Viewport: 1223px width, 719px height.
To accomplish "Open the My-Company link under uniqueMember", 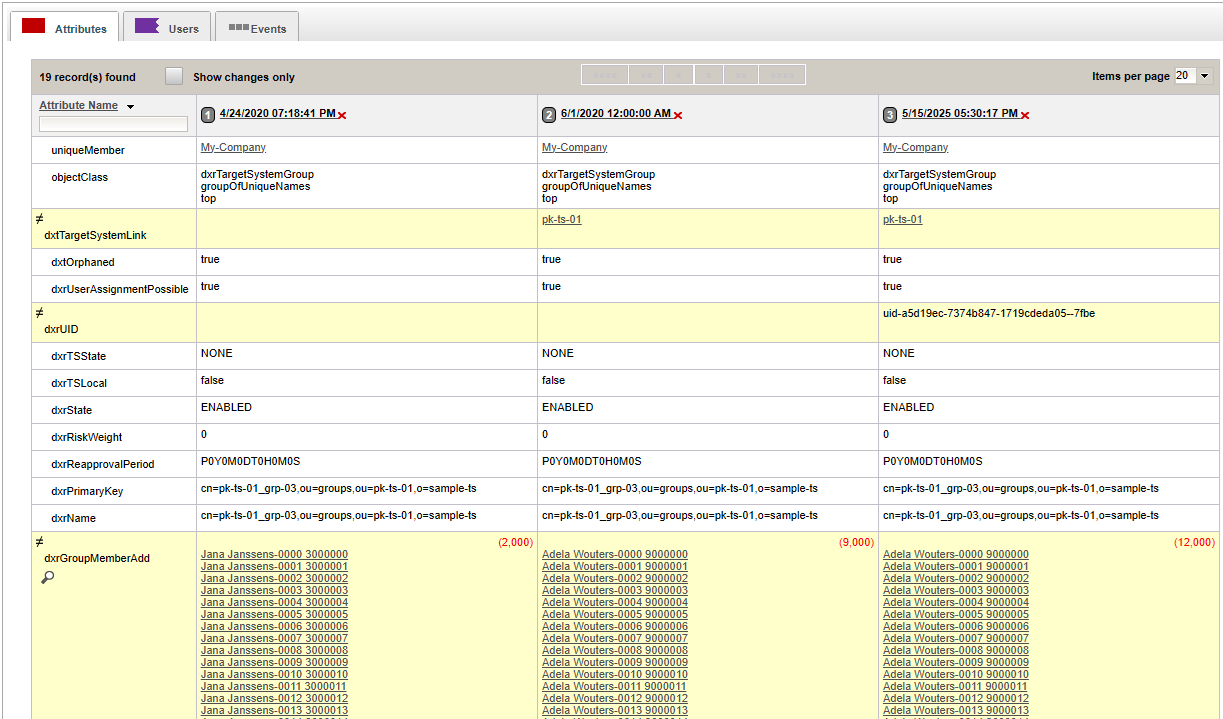I will 232,147.
